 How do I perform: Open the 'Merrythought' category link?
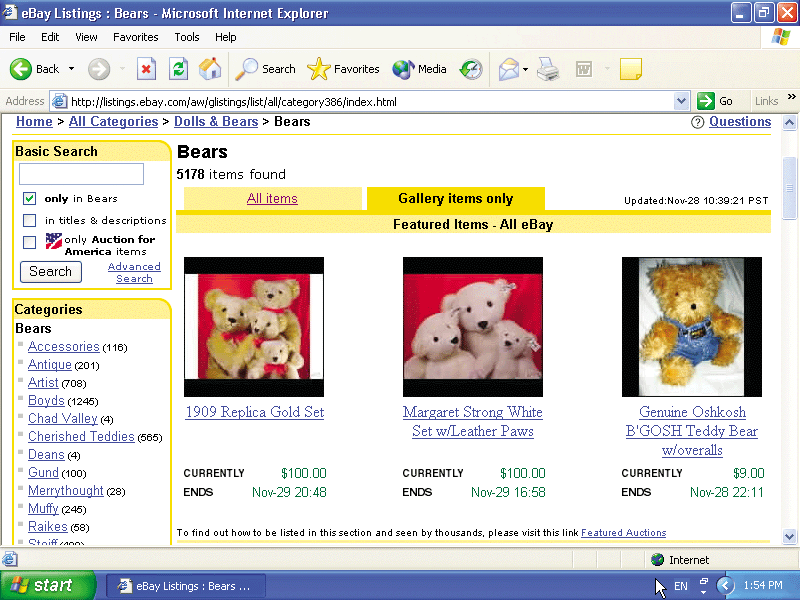tap(66, 491)
